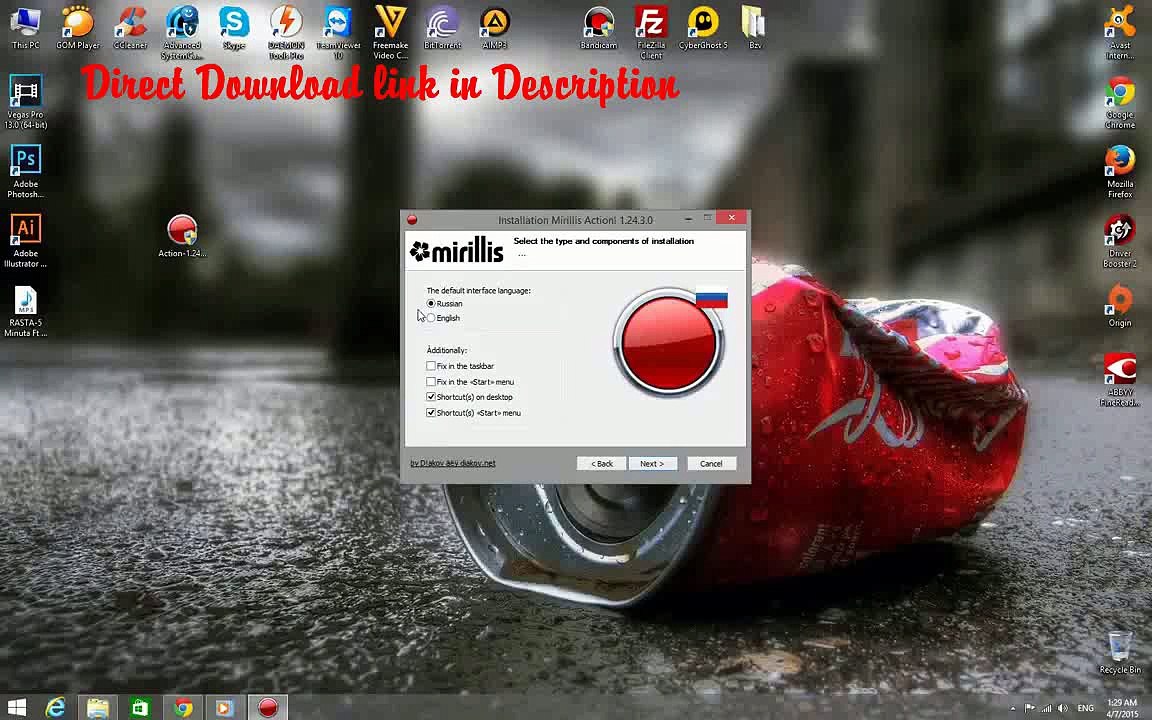The height and width of the screenshot is (720, 1152).
Task: Launch CyberGhost 5 shortcut
Action: click(x=703, y=28)
